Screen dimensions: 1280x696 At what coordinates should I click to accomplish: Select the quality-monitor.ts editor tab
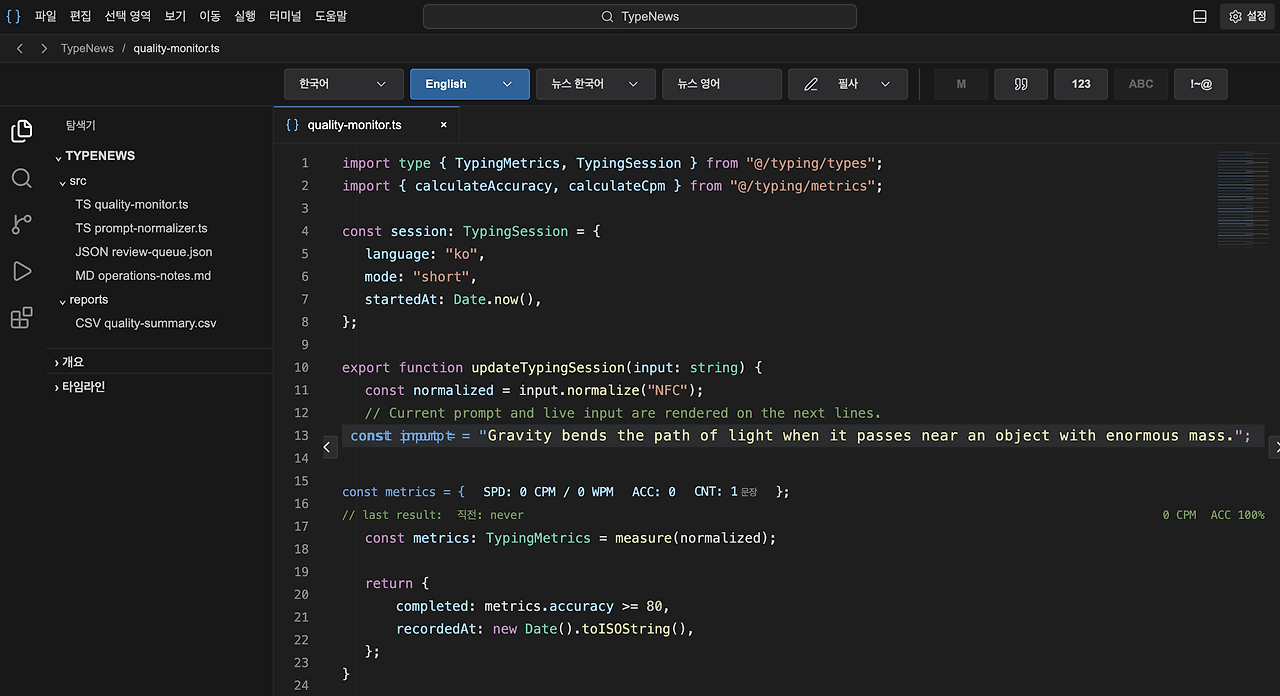tap(366, 125)
